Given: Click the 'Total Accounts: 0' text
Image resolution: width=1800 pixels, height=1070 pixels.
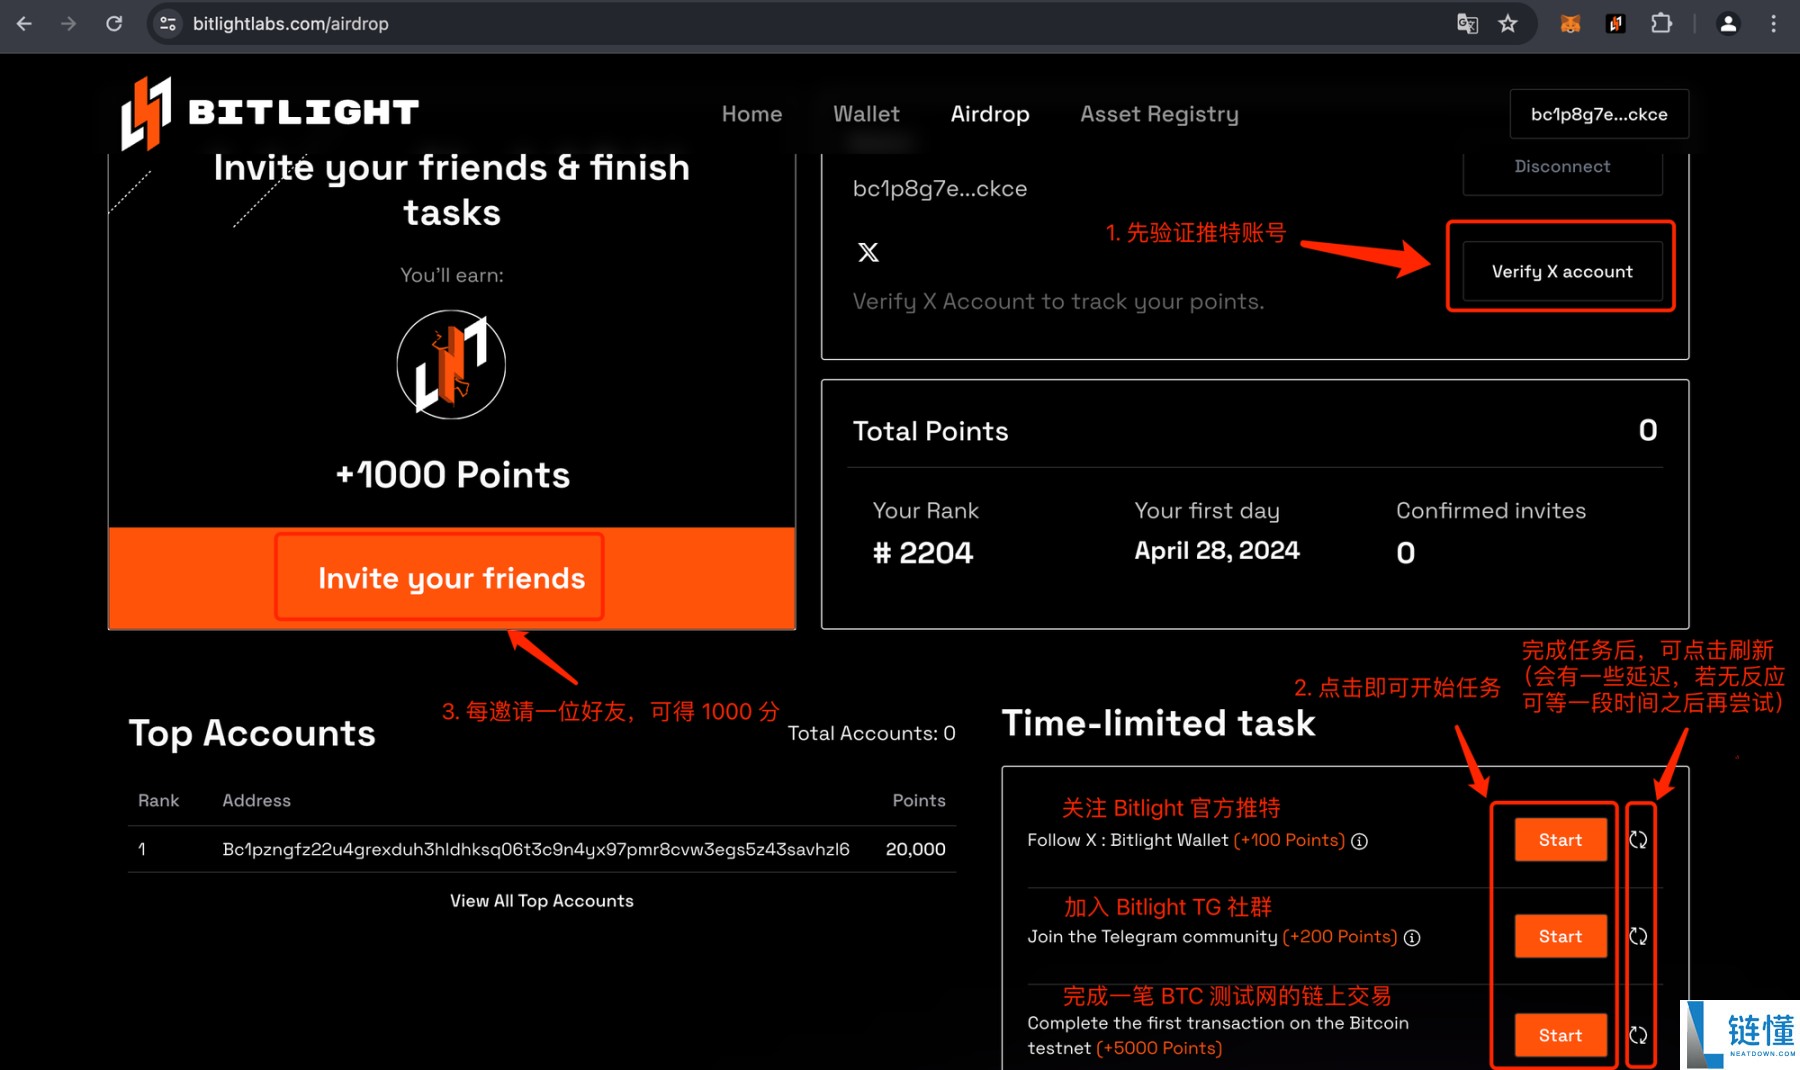Looking at the screenshot, I should pyautogui.click(x=871, y=733).
